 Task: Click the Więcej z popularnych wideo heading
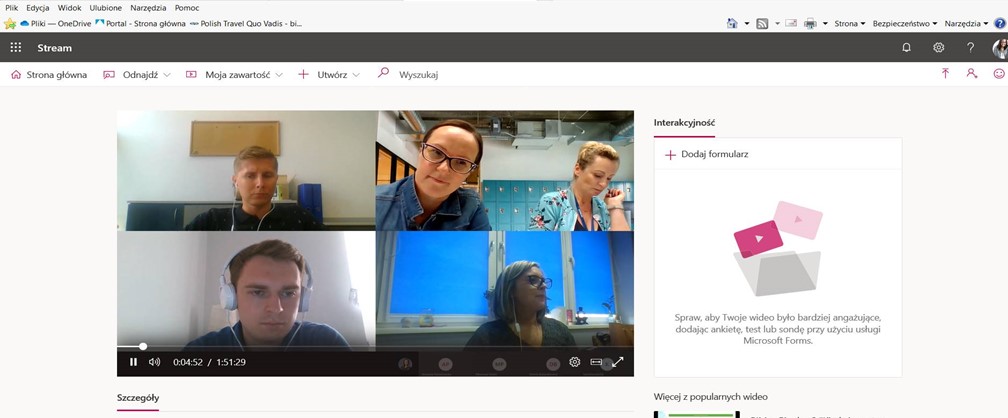click(710, 397)
